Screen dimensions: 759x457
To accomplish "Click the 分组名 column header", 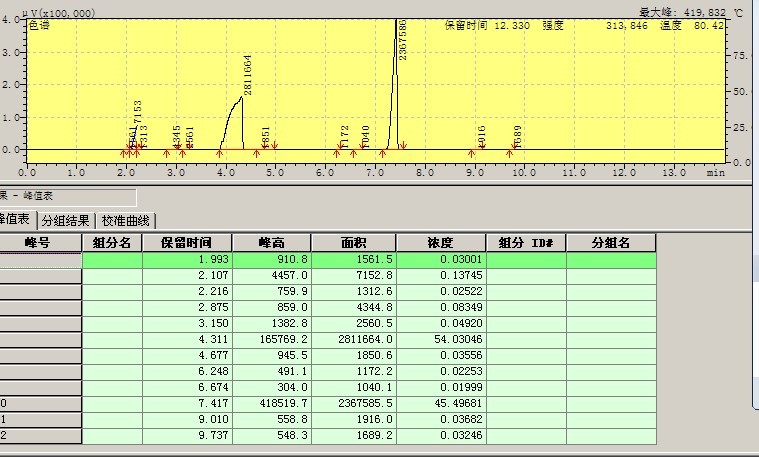I will [611, 243].
